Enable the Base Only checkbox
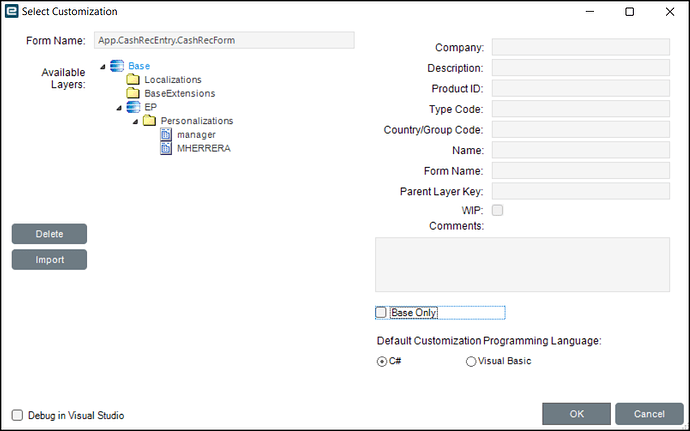This screenshot has width=690, height=431. (381, 313)
